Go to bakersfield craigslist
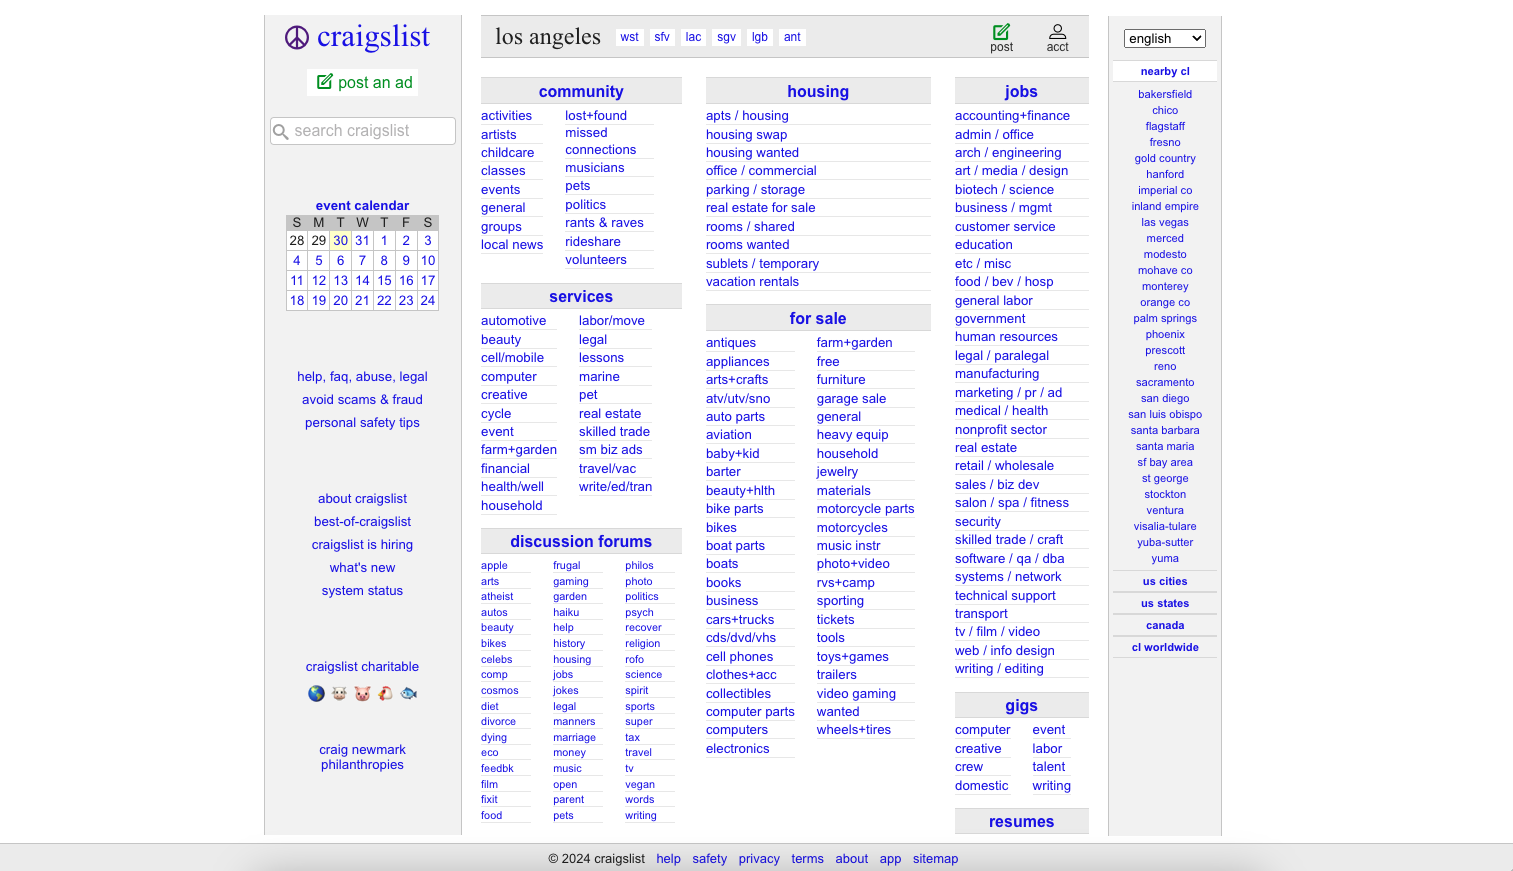Screen dimensions: 1513x871 click(1165, 94)
